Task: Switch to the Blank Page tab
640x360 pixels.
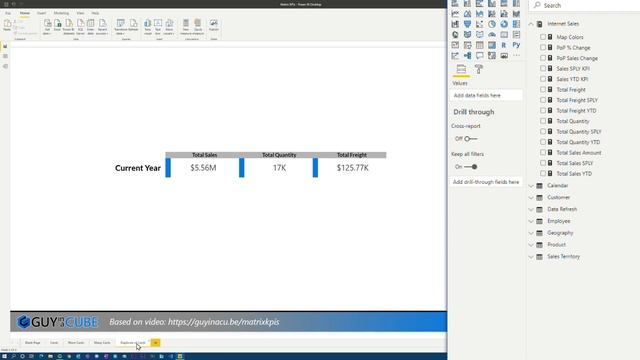Action: point(33,343)
